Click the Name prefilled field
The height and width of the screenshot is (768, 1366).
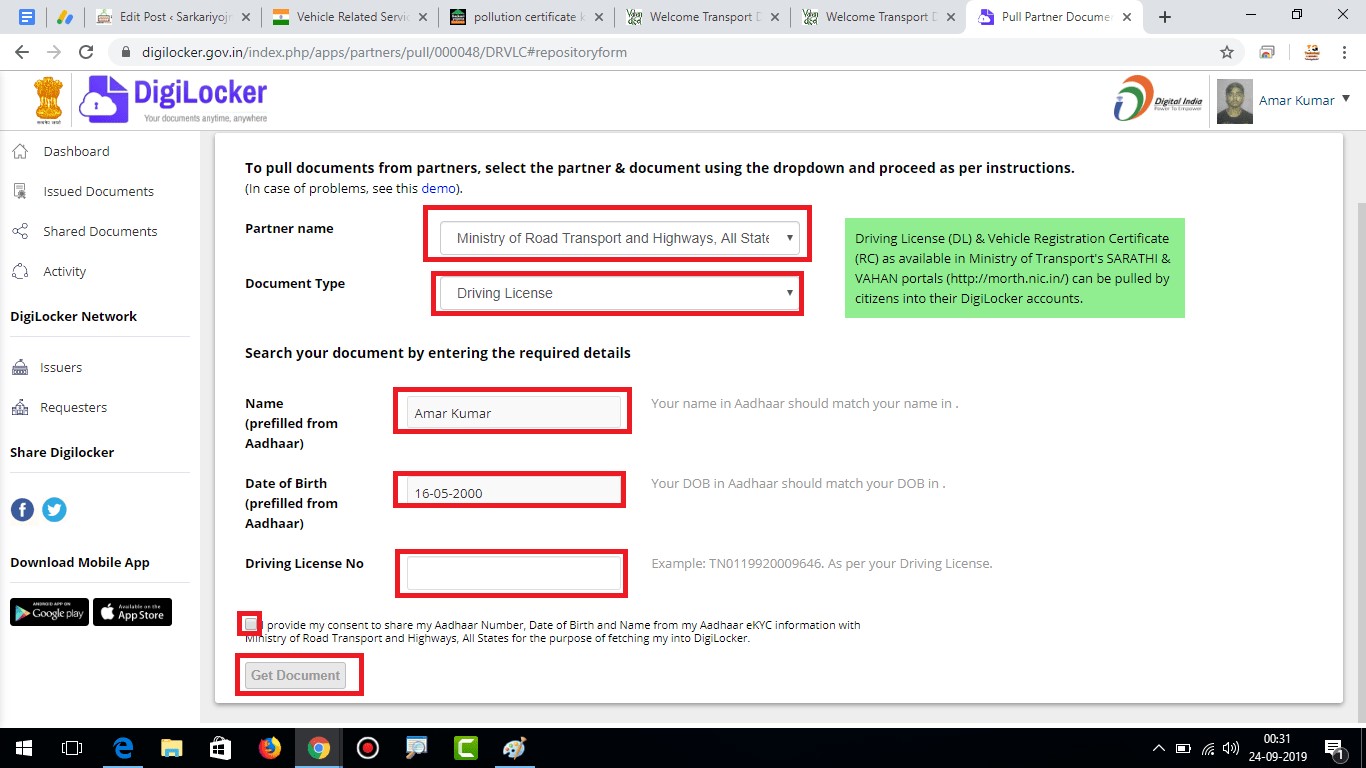tap(513, 412)
